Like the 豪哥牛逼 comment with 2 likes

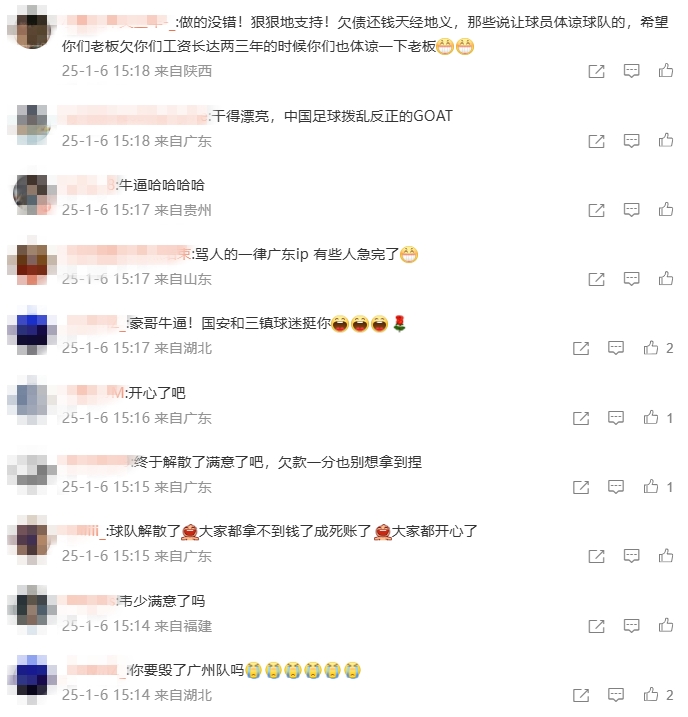click(651, 348)
